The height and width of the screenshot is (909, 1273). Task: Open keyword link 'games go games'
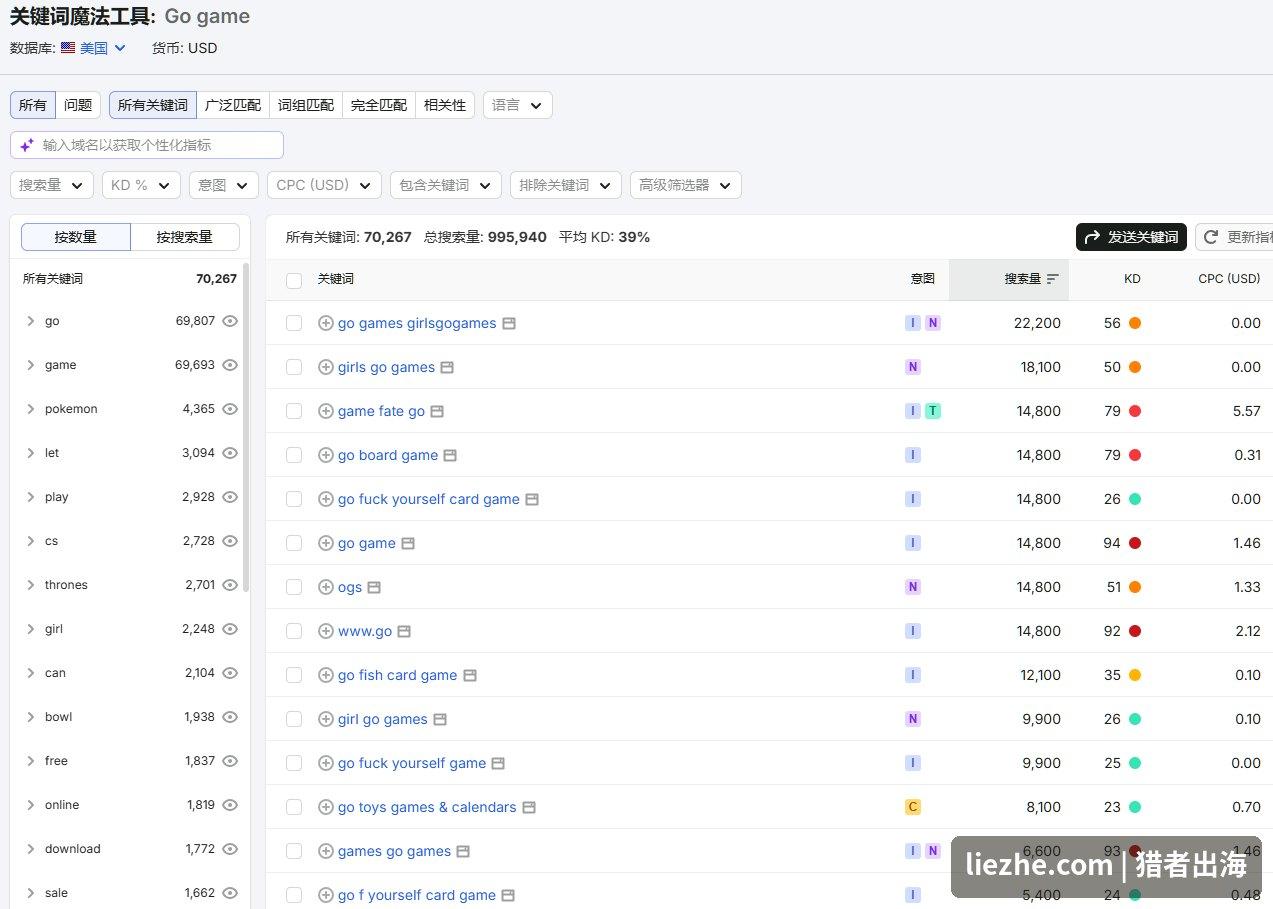394,851
